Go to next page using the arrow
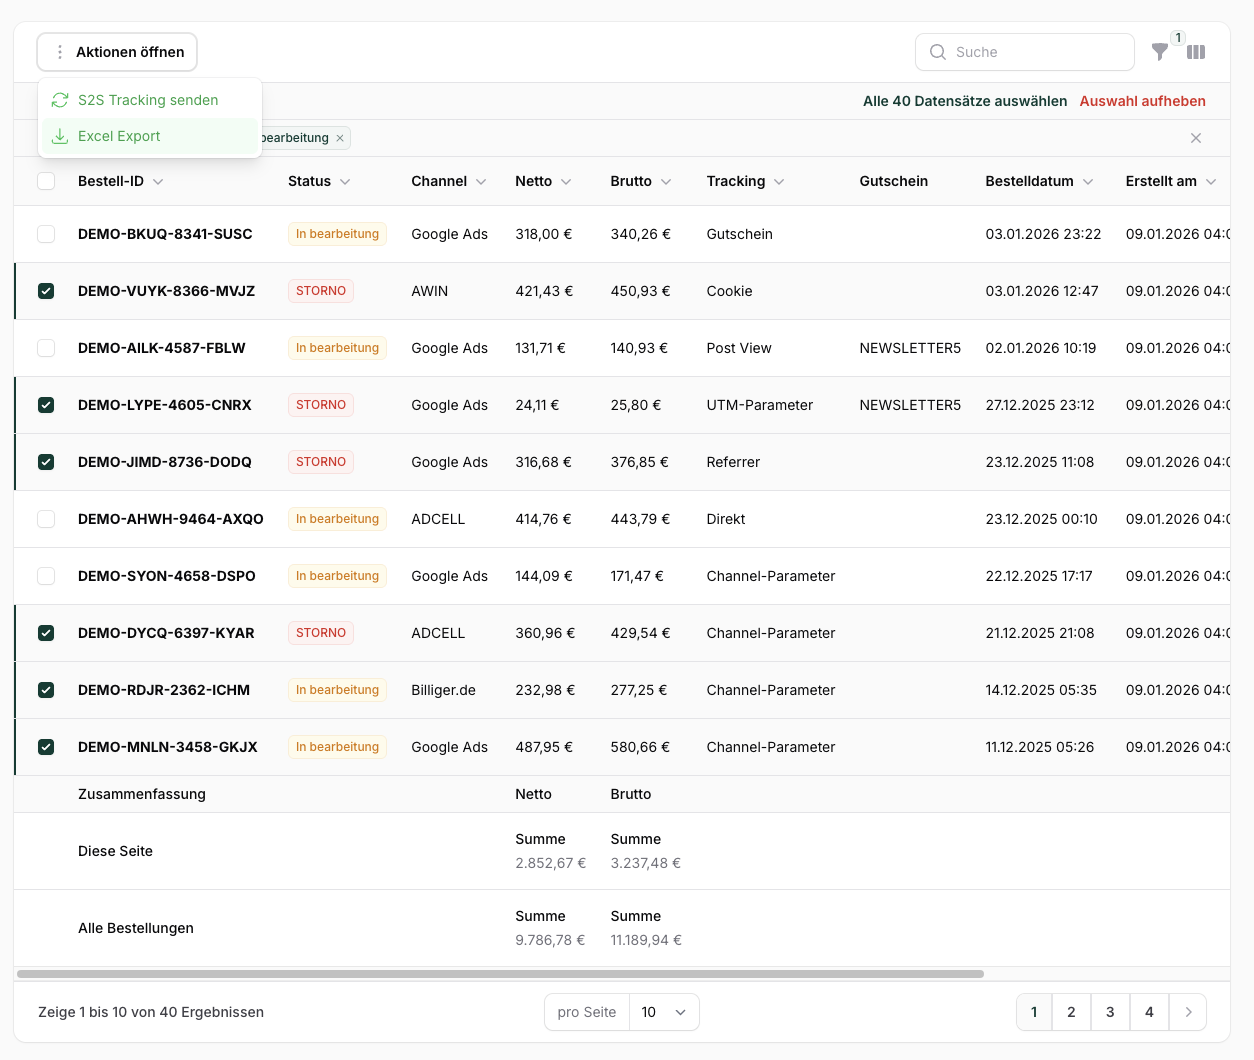Viewport: 1254px width, 1060px height. tap(1188, 1012)
